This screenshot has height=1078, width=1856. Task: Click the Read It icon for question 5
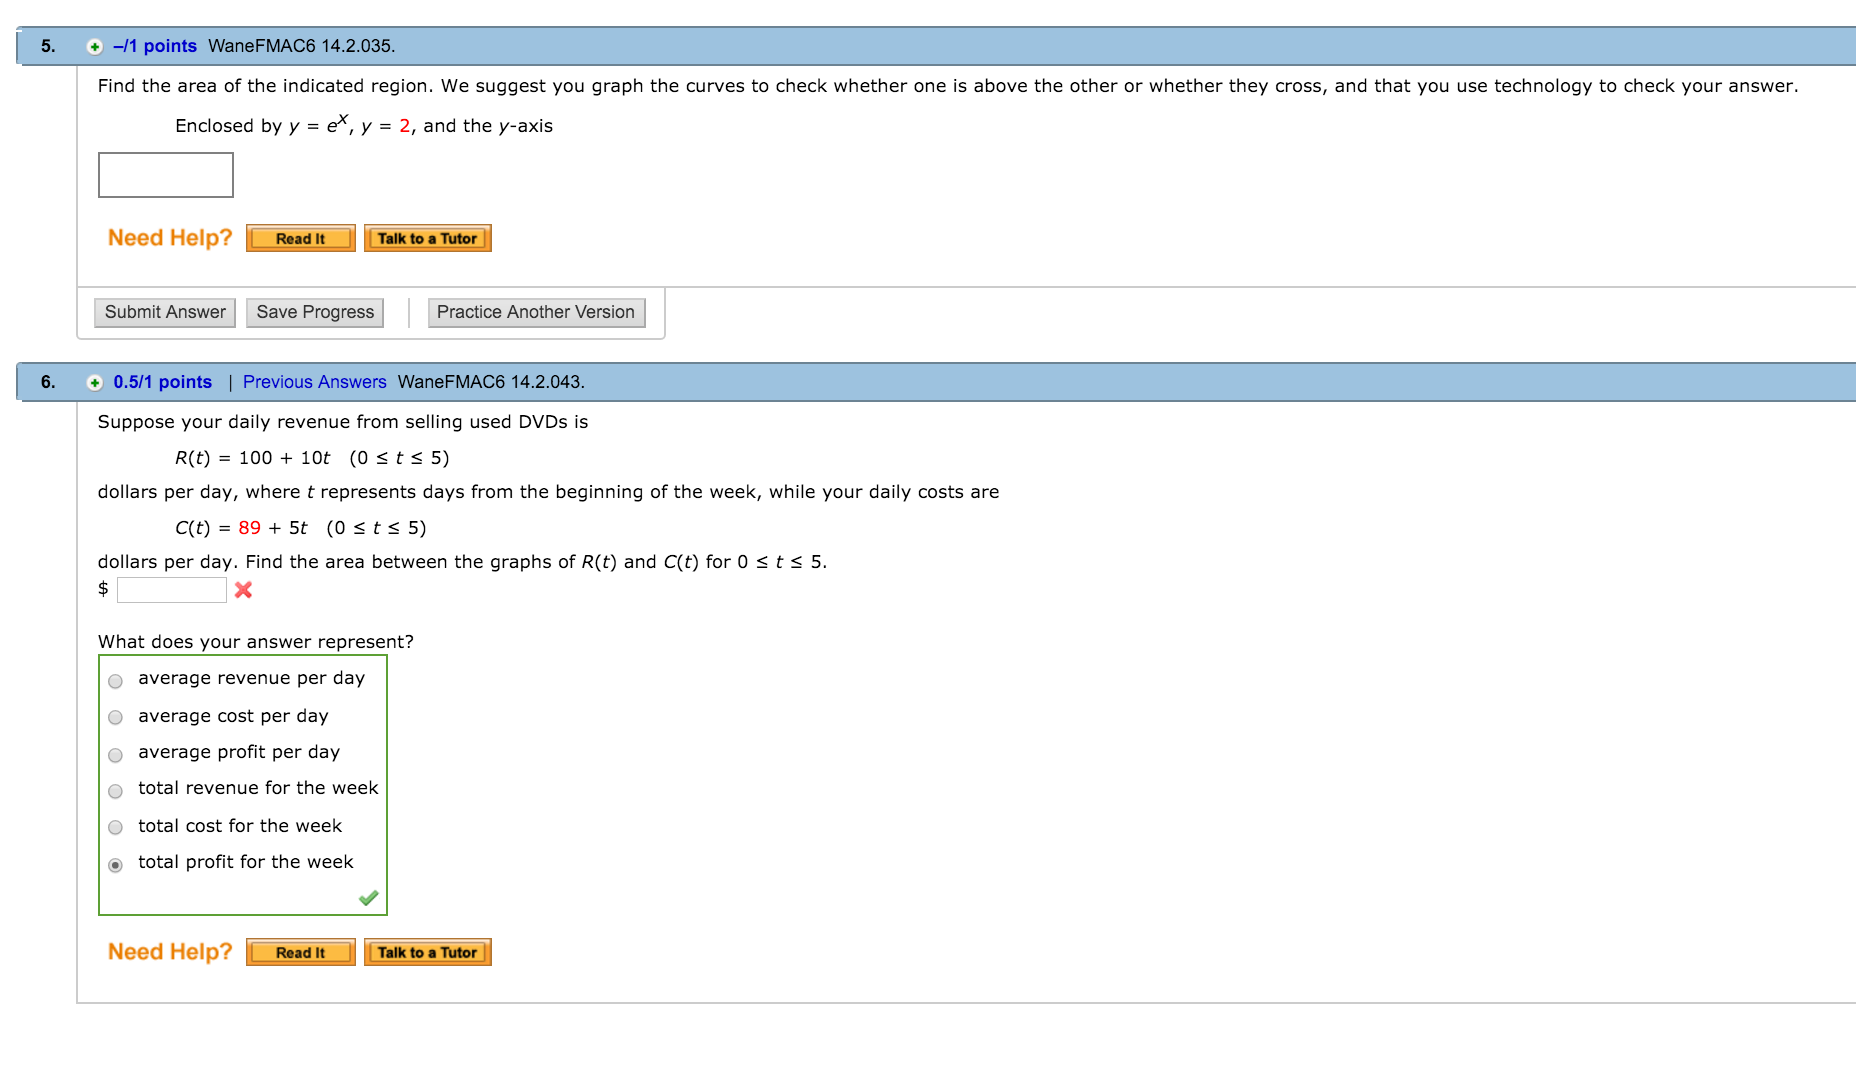299,238
